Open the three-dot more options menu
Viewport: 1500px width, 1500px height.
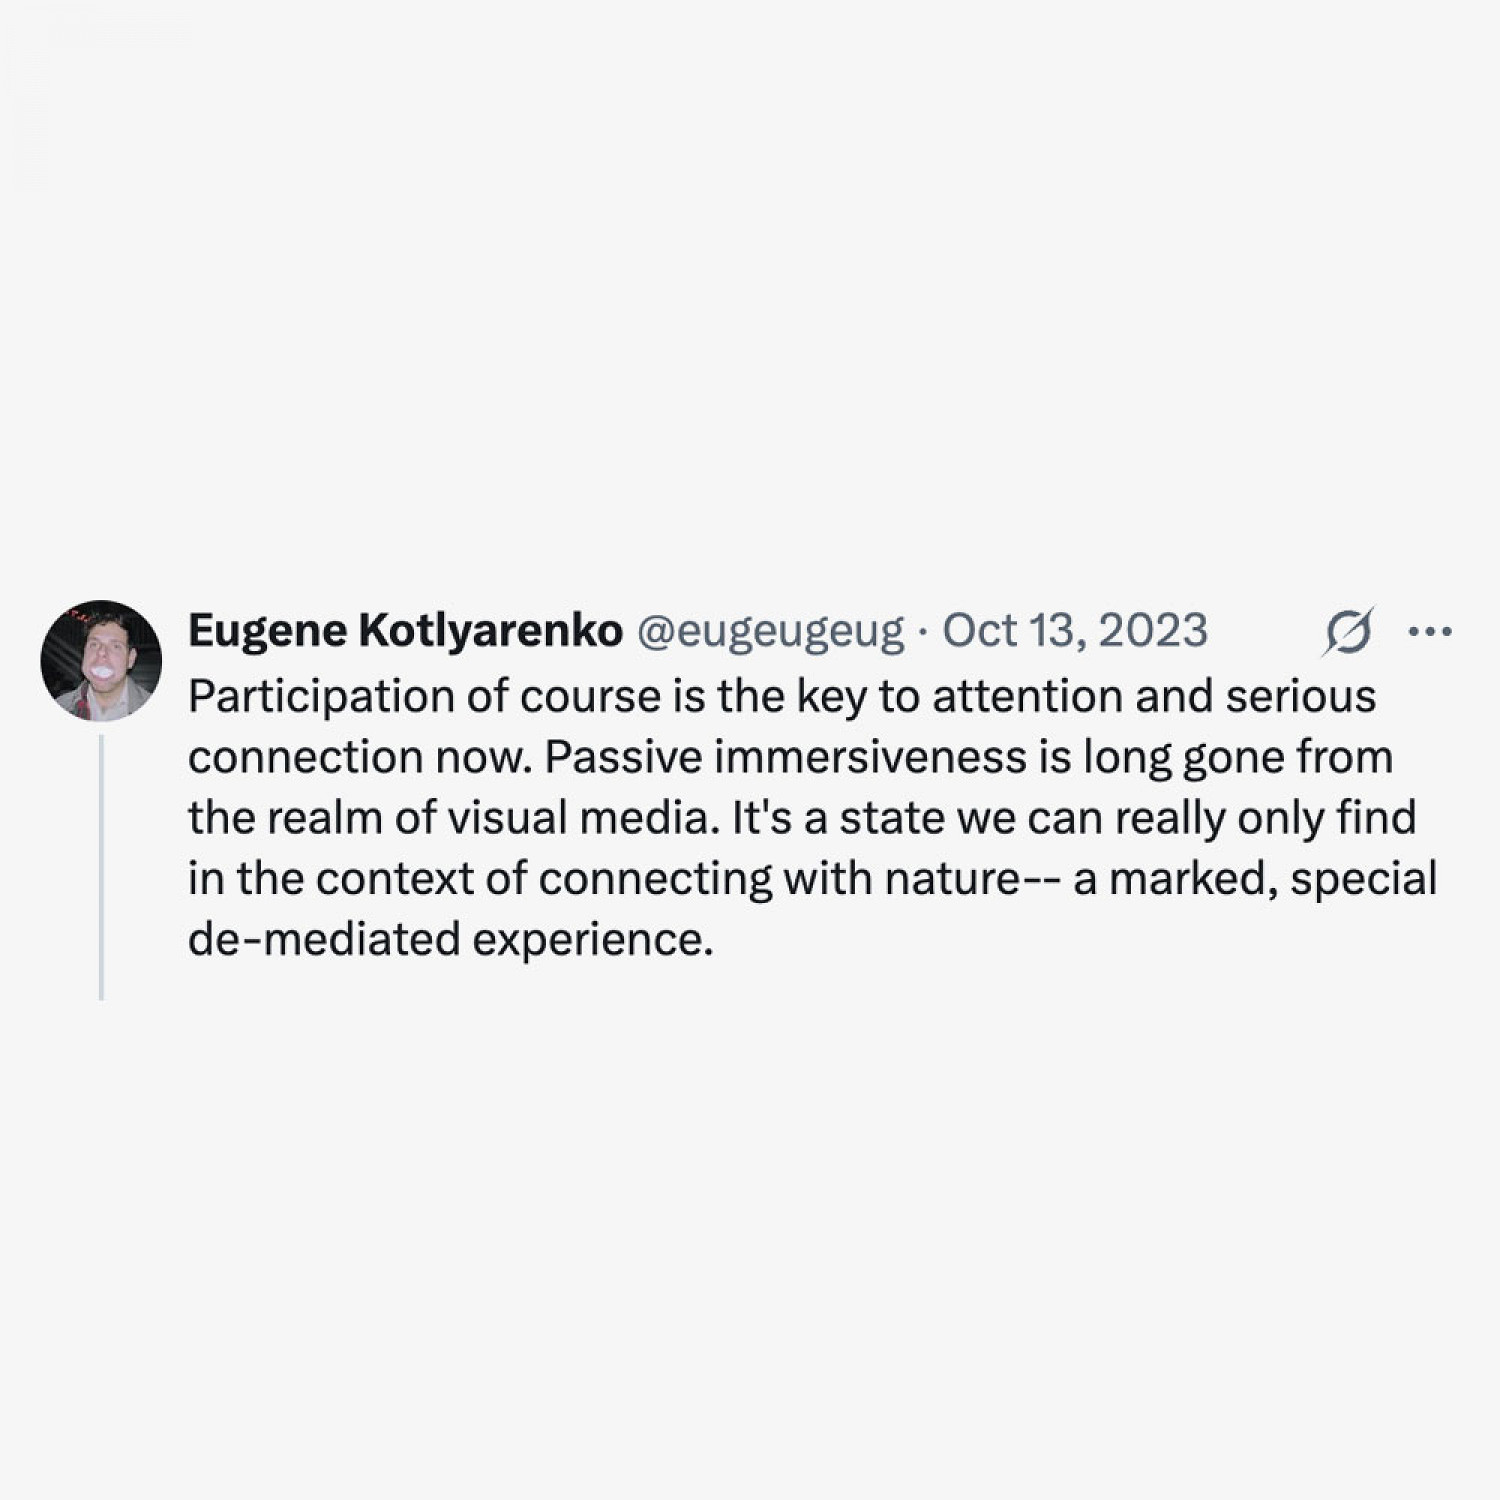(1429, 632)
